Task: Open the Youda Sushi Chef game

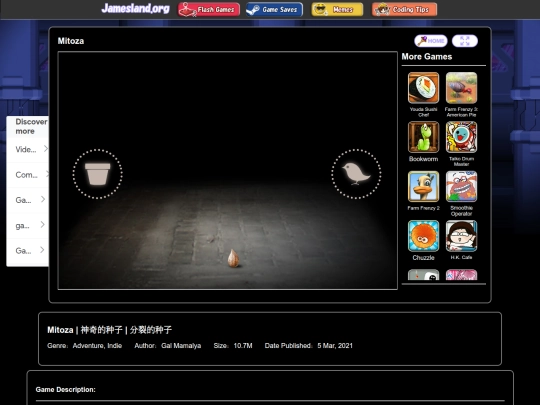Action: [x=423, y=88]
